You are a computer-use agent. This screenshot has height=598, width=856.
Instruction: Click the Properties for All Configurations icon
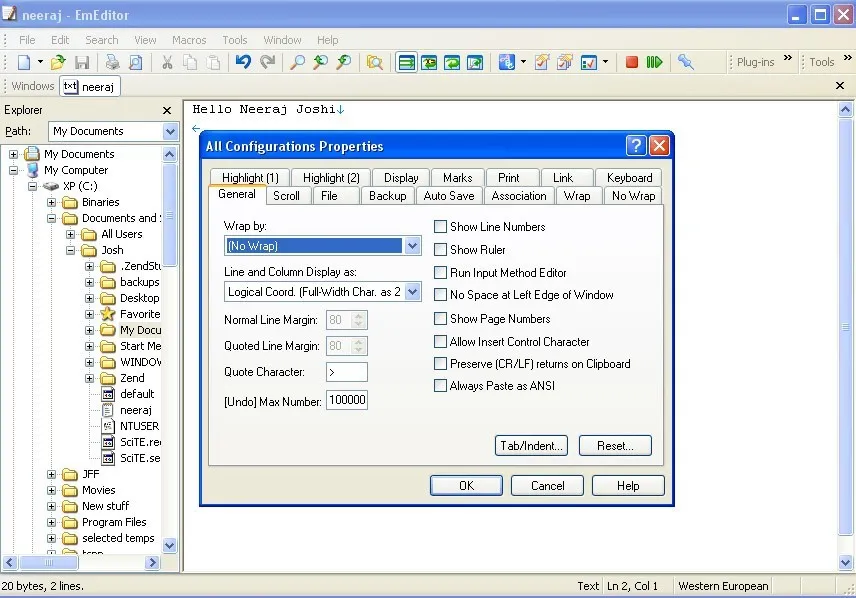pyautogui.click(x=565, y=62)
